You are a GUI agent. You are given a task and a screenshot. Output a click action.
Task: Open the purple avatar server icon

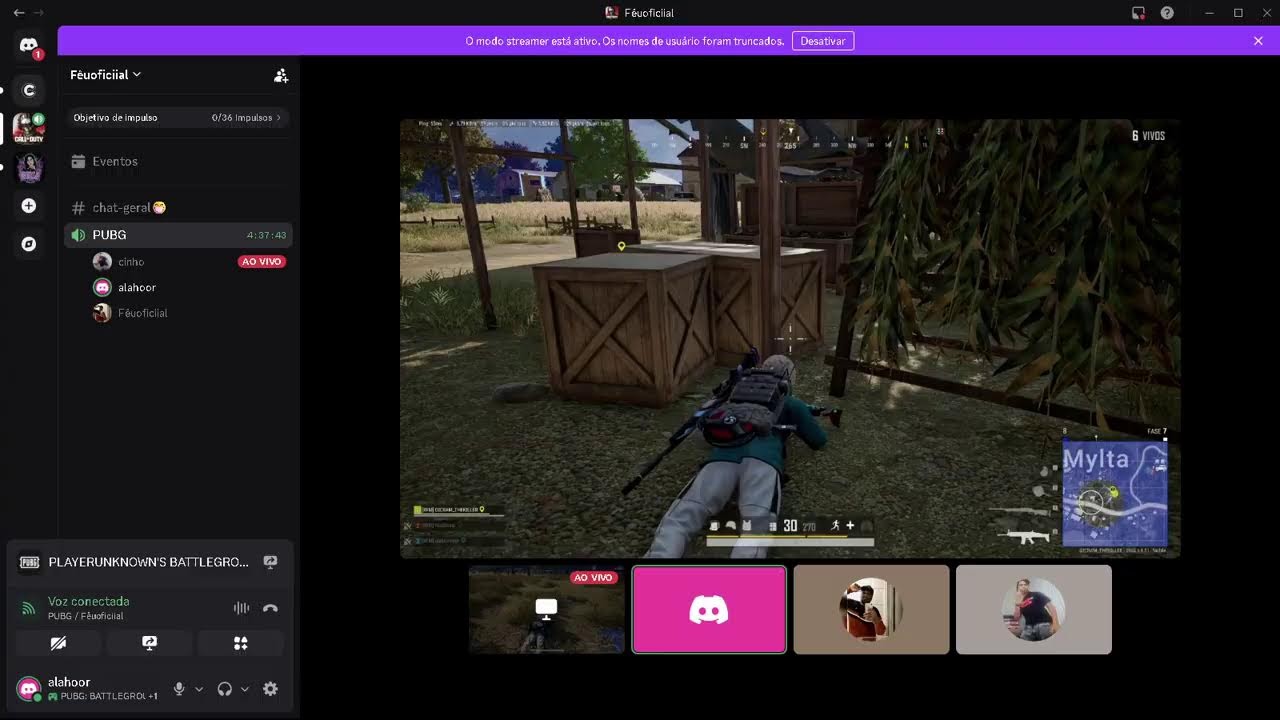pyautogui.click(x=29, y=167)
